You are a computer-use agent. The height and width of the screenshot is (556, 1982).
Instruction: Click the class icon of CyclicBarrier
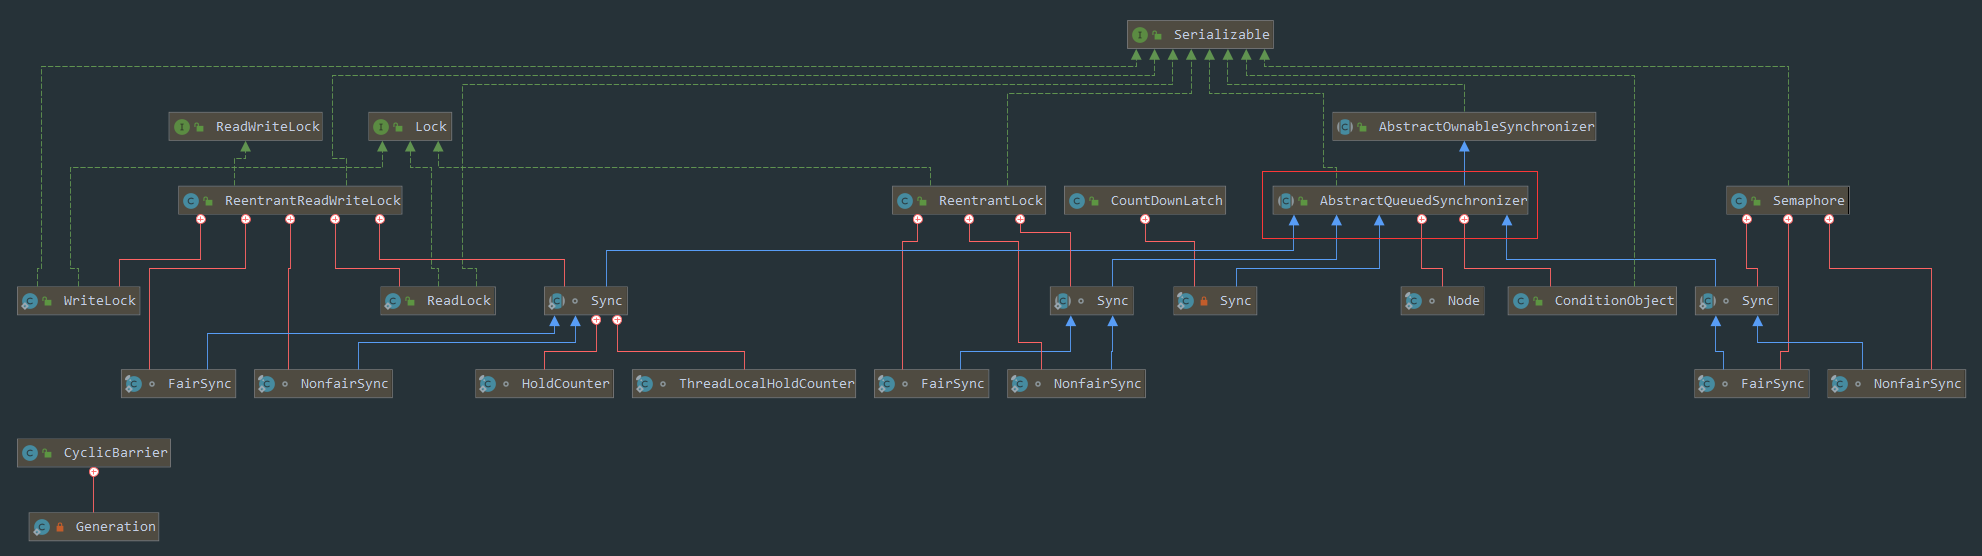pos(30,453)
